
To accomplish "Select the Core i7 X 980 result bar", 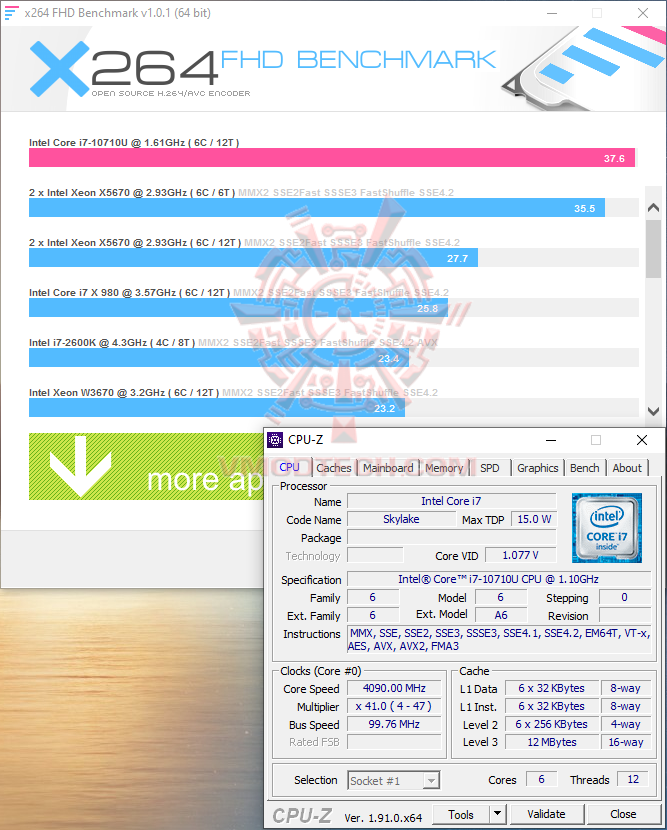I will point(238,308).
